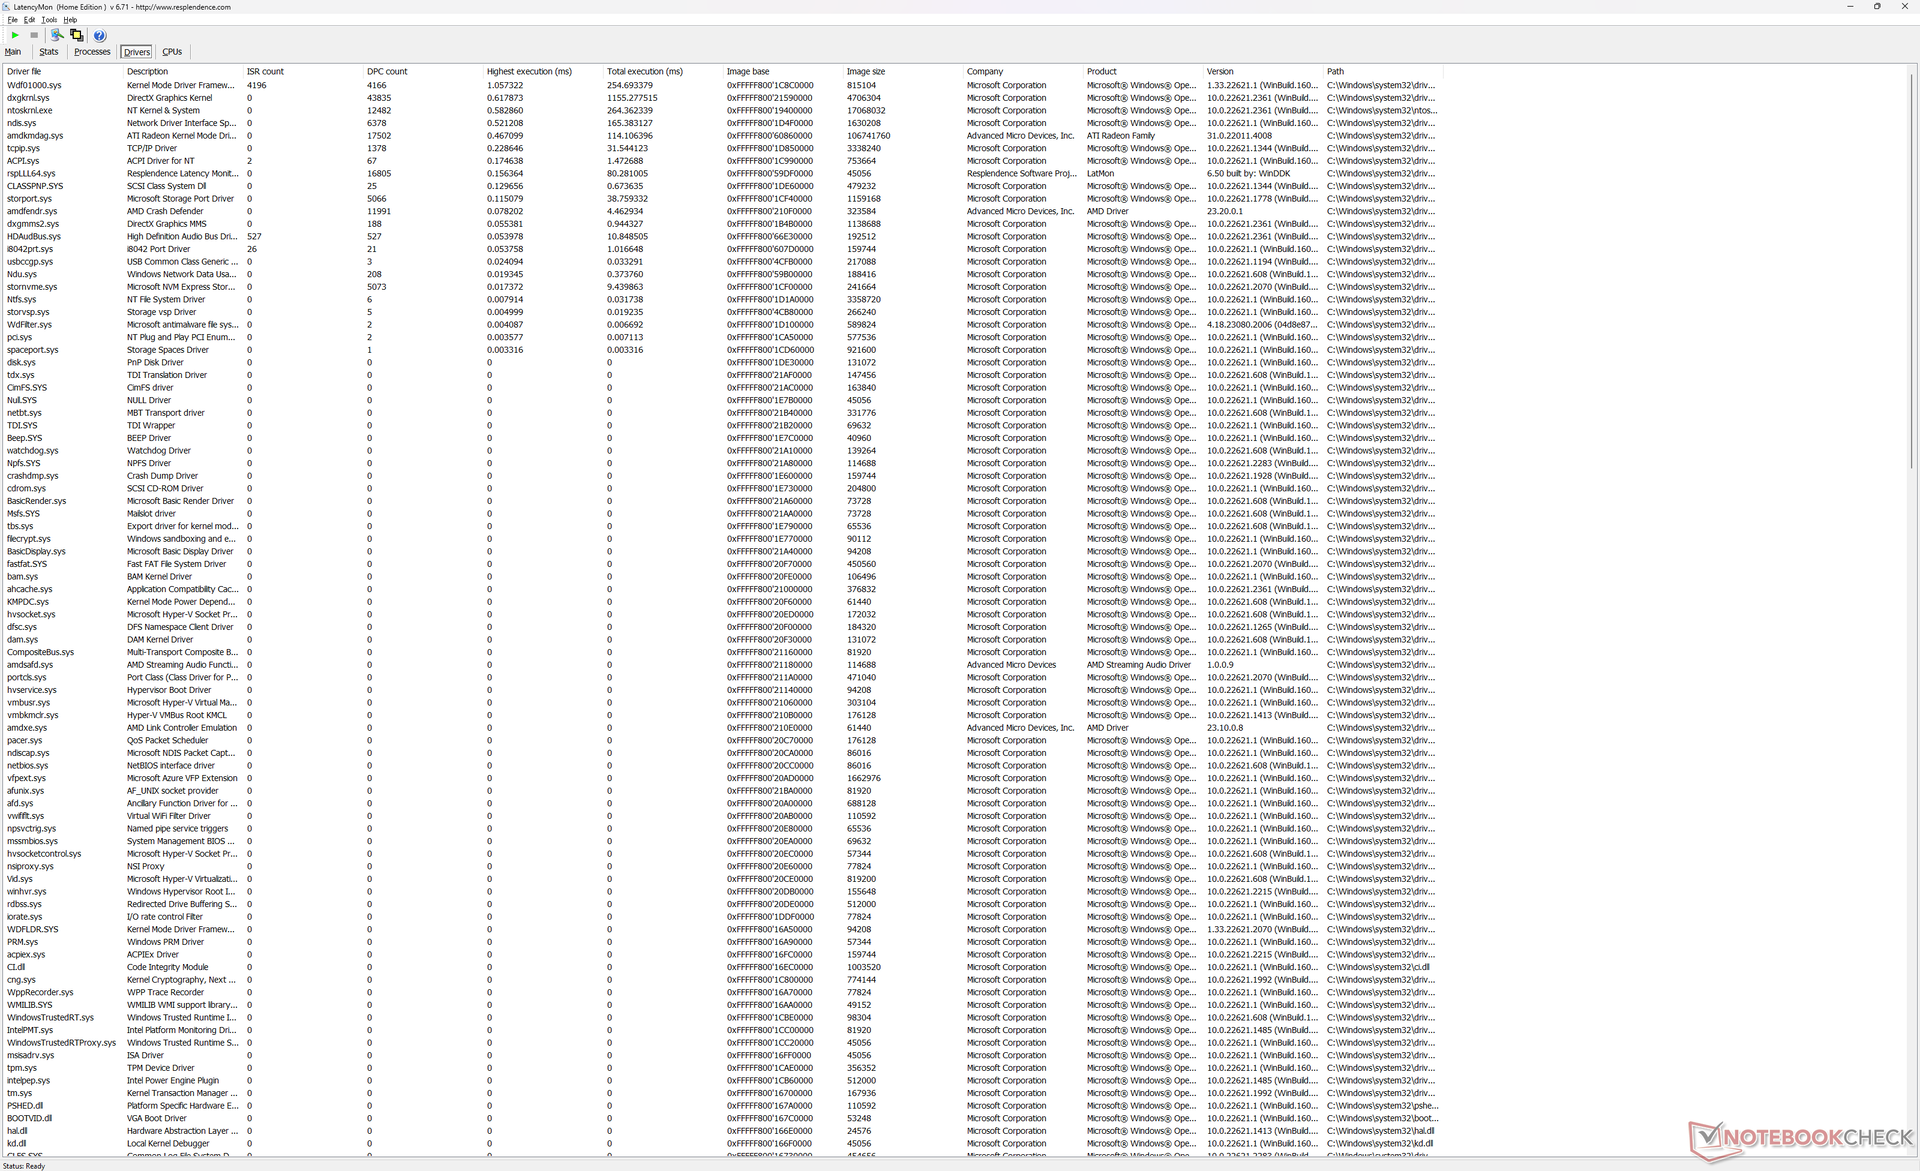Click the system analysis toolbar icon
The width and height of the screenshot is (1920, 1171).
(x=57, y=35)
